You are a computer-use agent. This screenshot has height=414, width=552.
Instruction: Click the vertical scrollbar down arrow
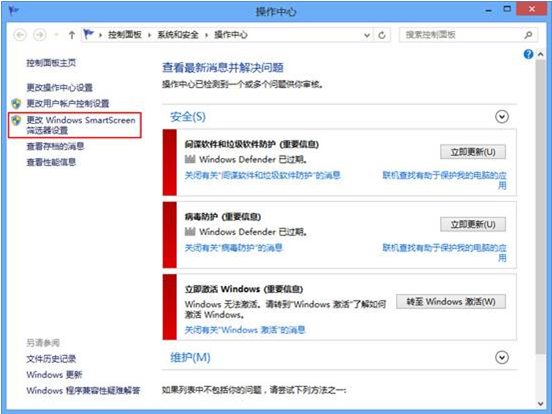point(541,404)
